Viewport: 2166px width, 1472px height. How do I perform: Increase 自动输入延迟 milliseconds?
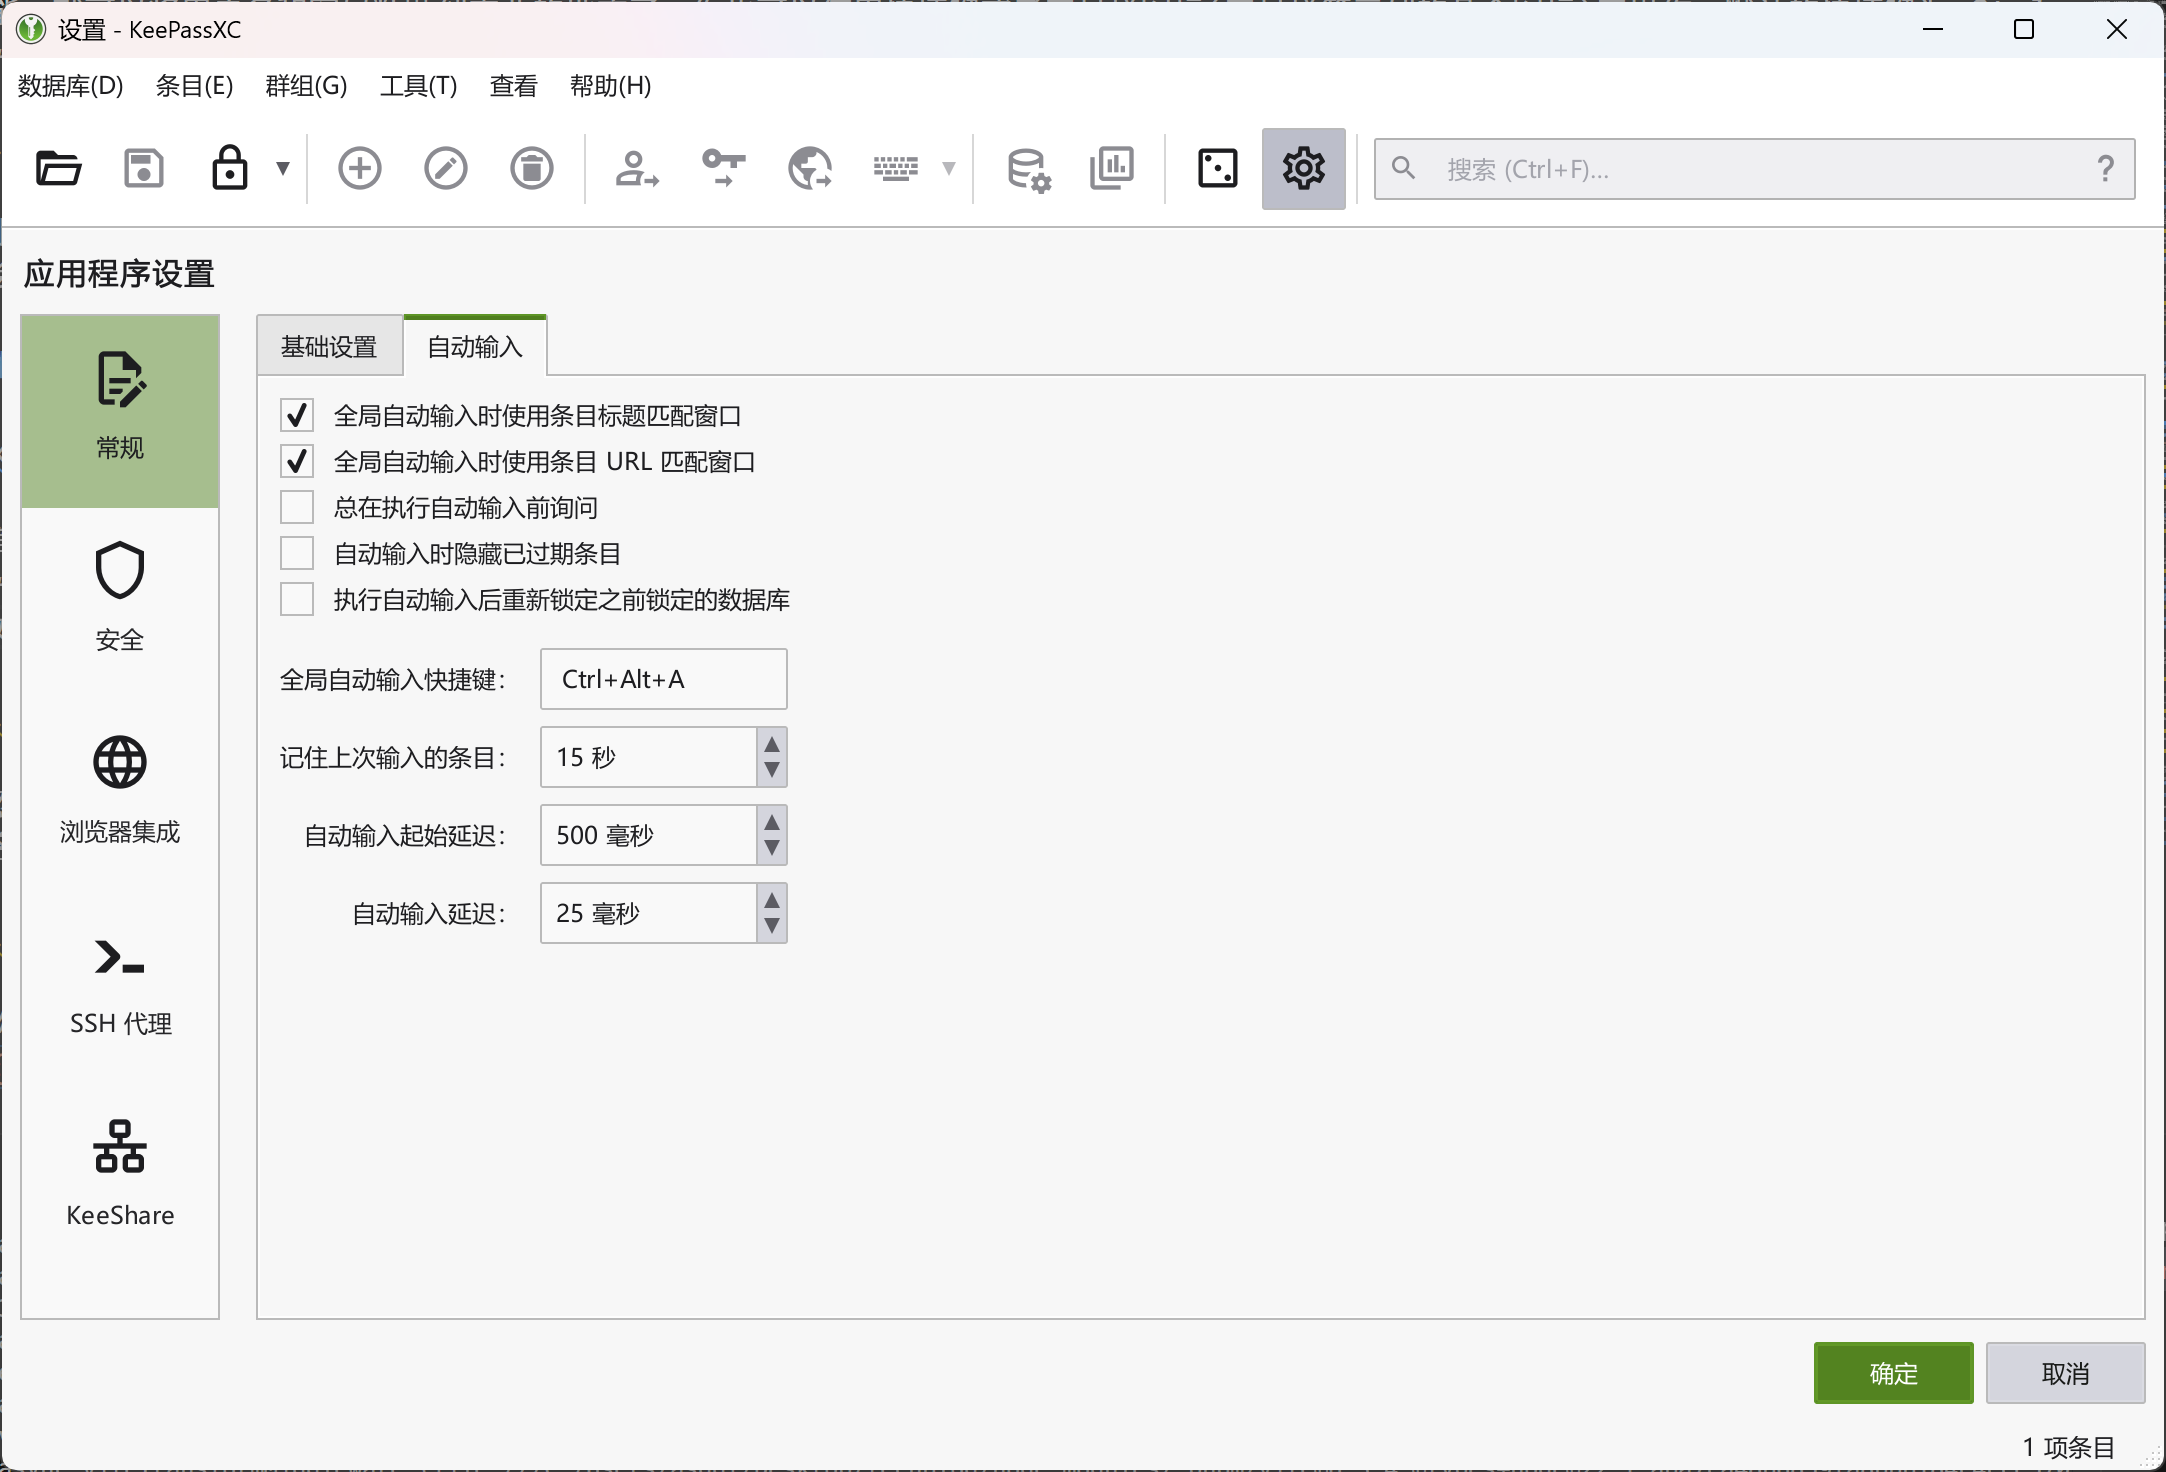click(772, 899)
